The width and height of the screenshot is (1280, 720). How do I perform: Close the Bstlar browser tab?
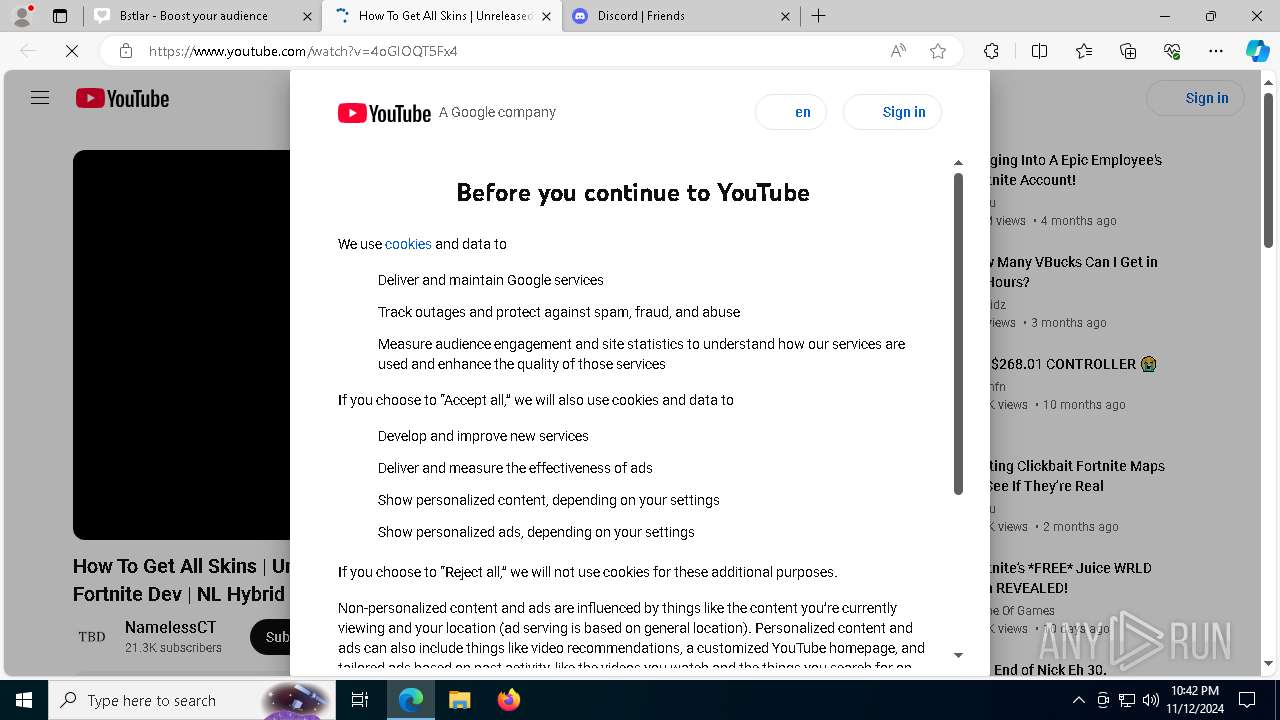click(x=306, y=16)
